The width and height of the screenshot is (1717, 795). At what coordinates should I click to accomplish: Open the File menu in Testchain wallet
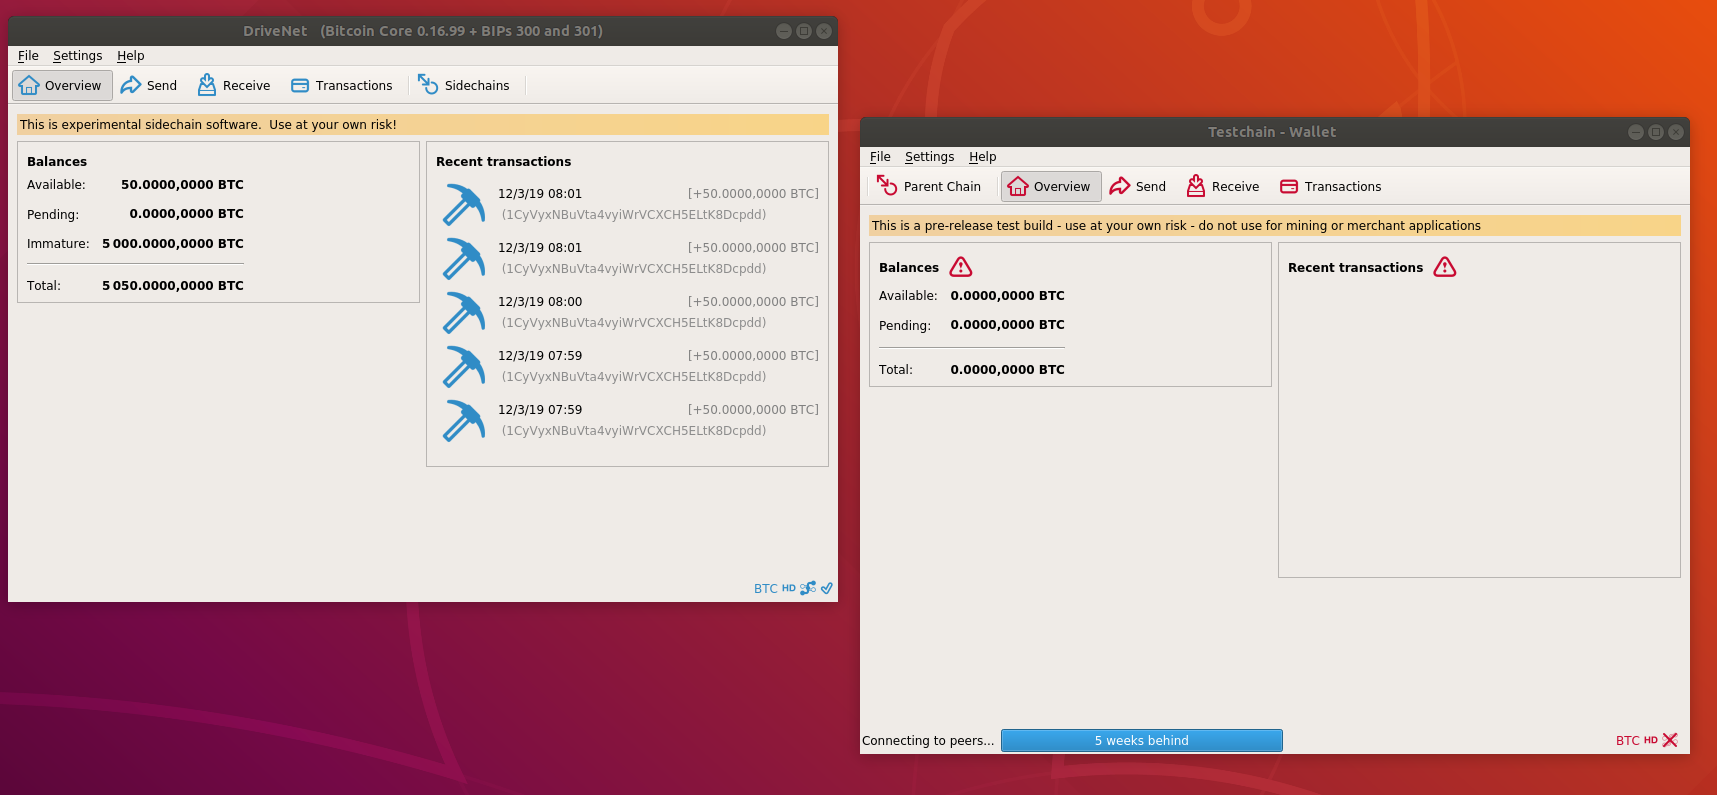(880, 157)
